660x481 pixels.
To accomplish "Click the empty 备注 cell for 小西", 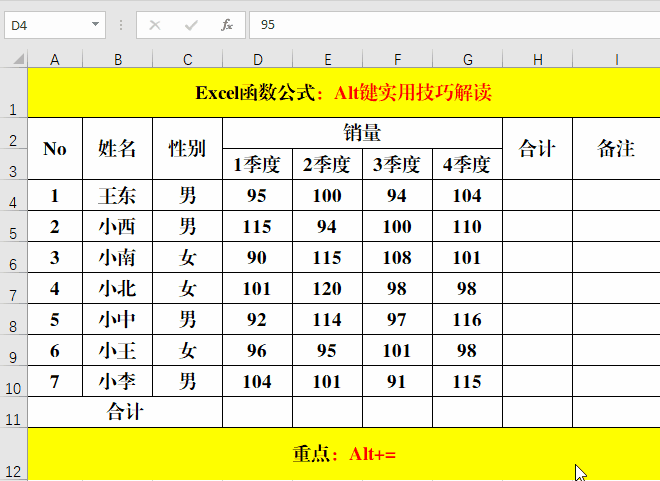I will pyautogui.click(x=616, y=226).
